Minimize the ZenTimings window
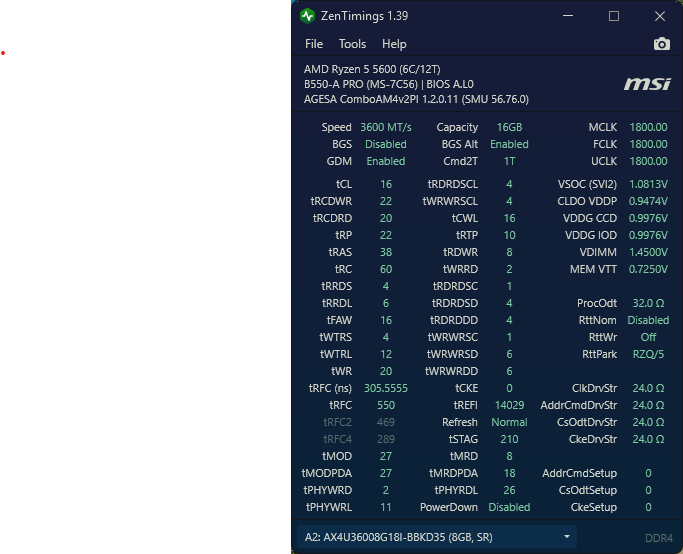This screenshot has width=683, height=554. 568,16
